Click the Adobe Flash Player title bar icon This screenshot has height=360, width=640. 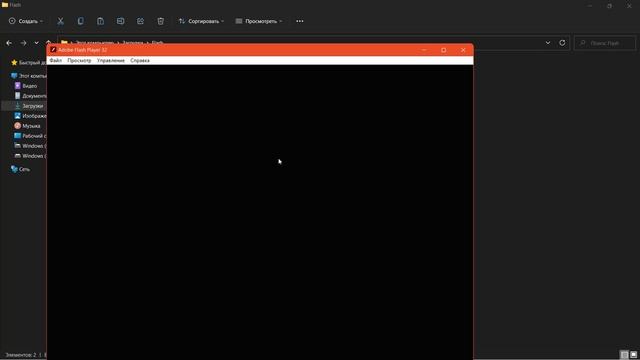pos(53,50)
